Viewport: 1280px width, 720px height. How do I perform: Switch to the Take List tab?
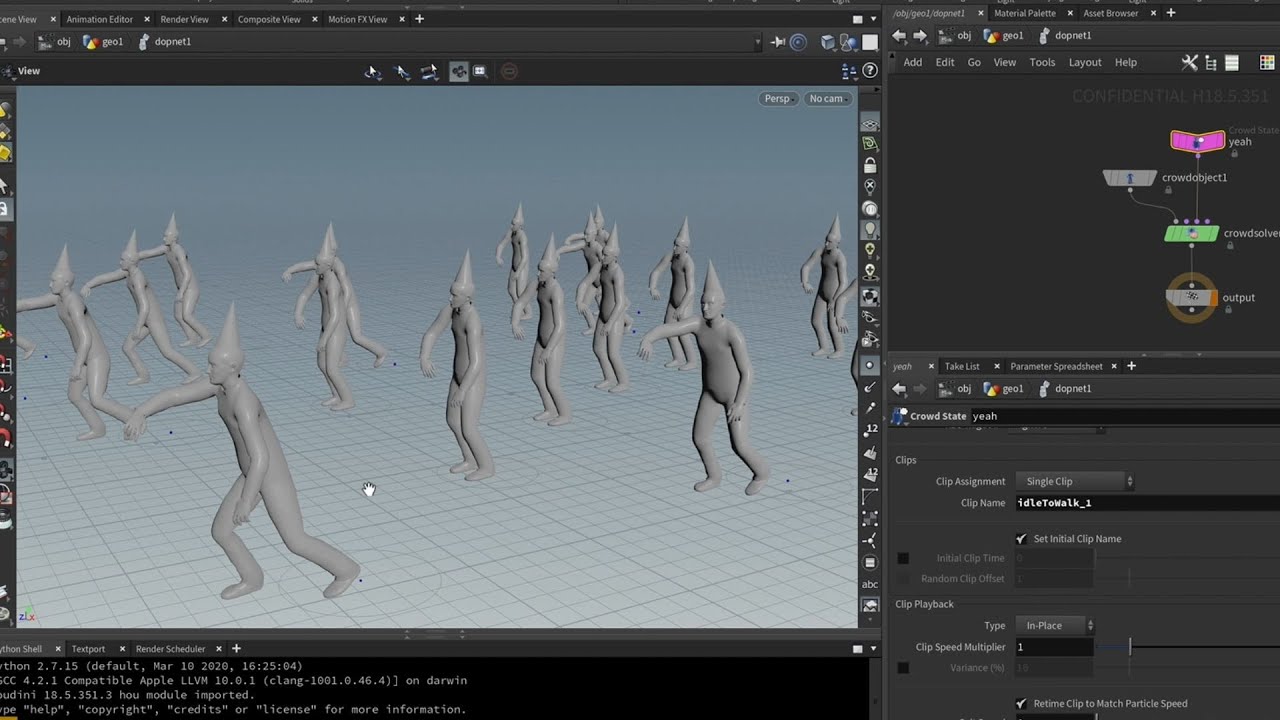click(962, 366)
